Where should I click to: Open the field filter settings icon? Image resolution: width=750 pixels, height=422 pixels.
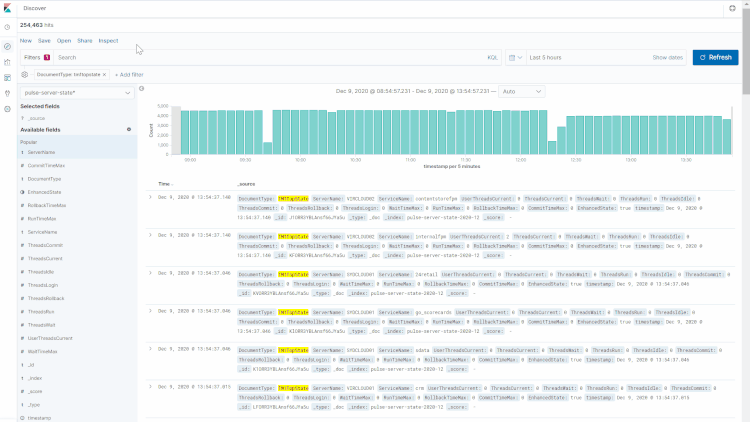128,130
